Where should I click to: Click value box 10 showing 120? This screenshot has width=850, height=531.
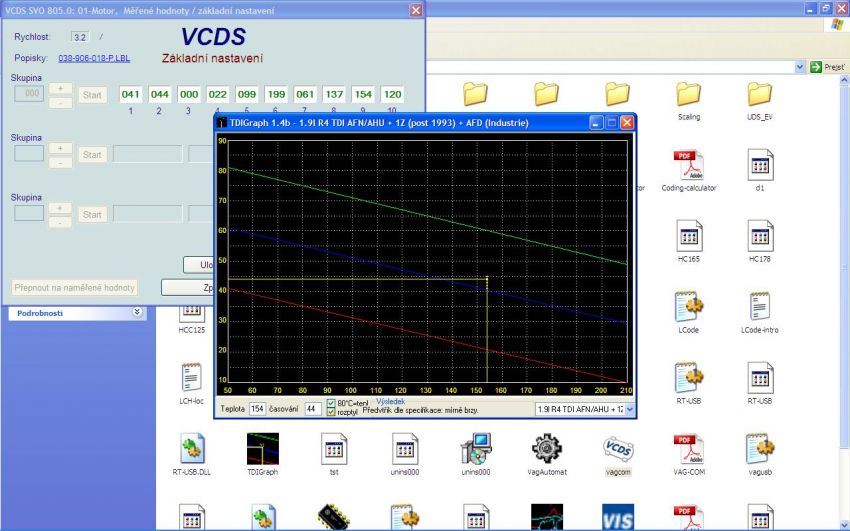[x=392, y=94]
